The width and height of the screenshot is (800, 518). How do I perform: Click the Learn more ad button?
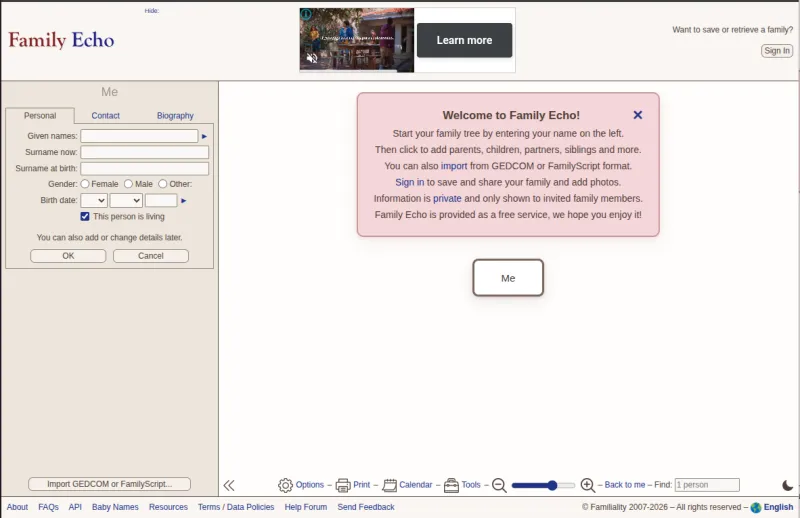(x=464, y=40)
